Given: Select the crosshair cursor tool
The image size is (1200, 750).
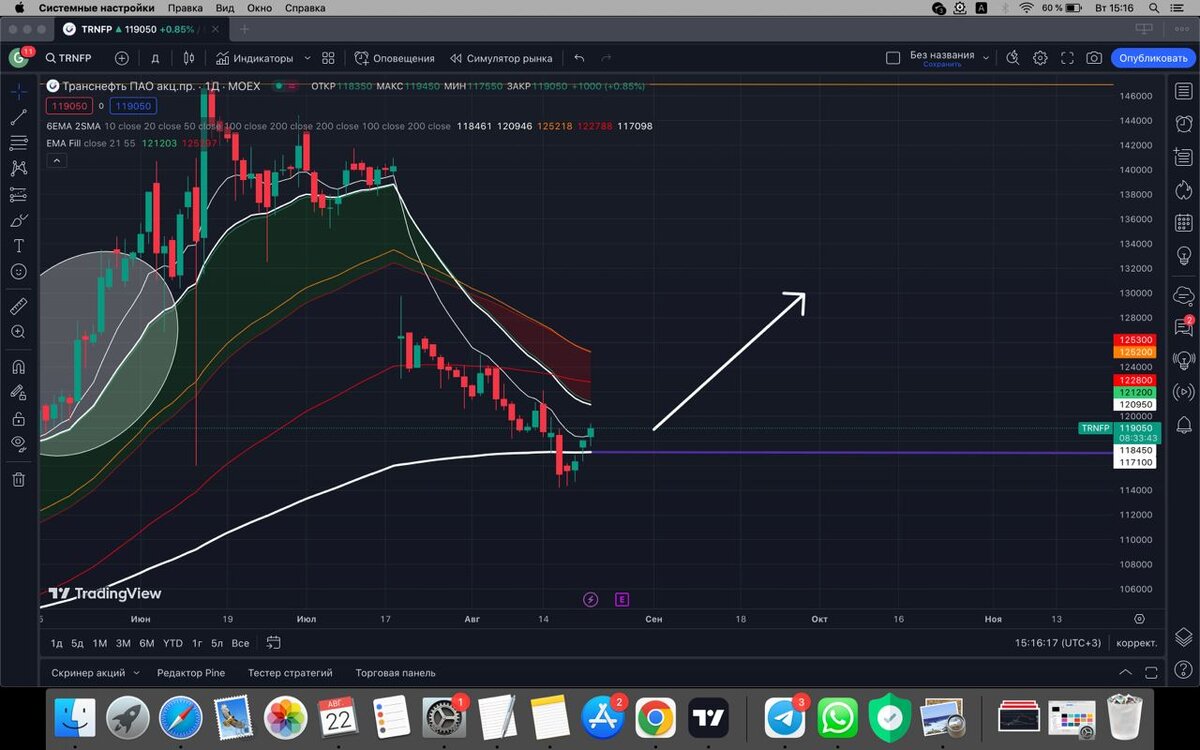Looking at the screenshot, I should click(18, 91).
